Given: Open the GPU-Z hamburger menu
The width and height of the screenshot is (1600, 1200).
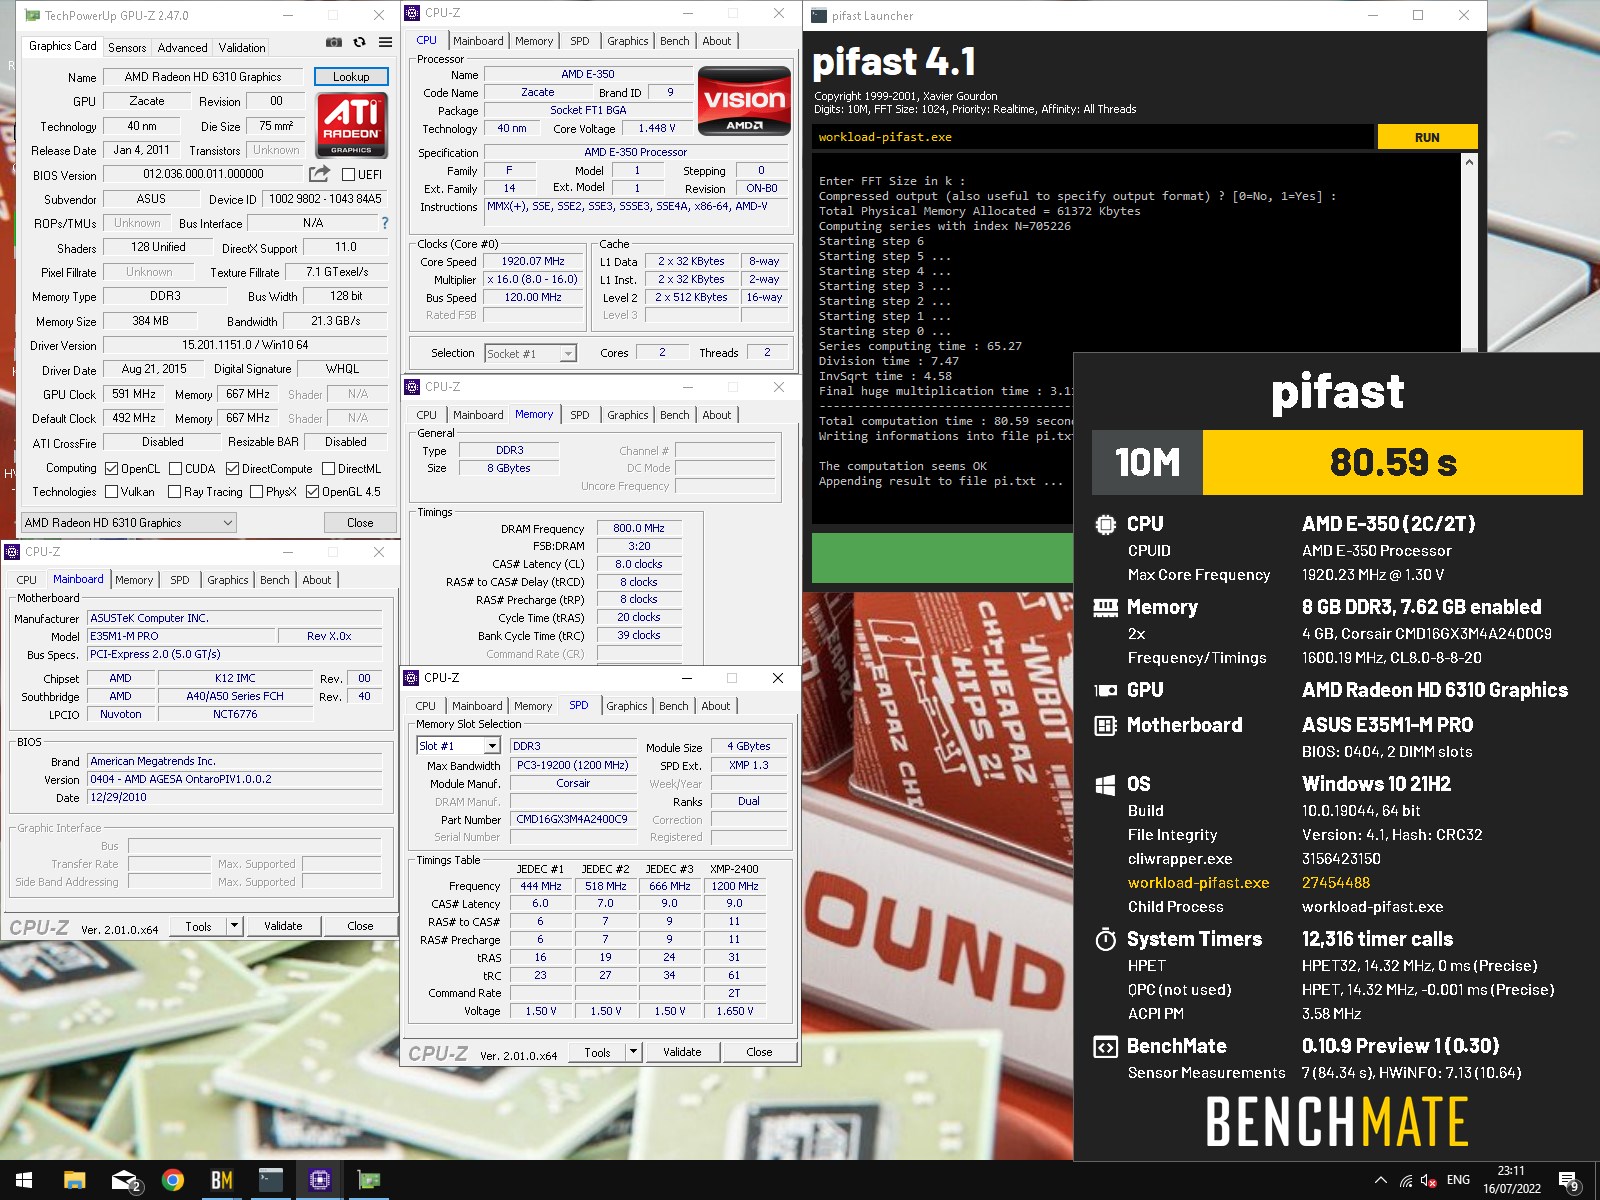Looking at the screenshot, I should click(x=385, y=42).
